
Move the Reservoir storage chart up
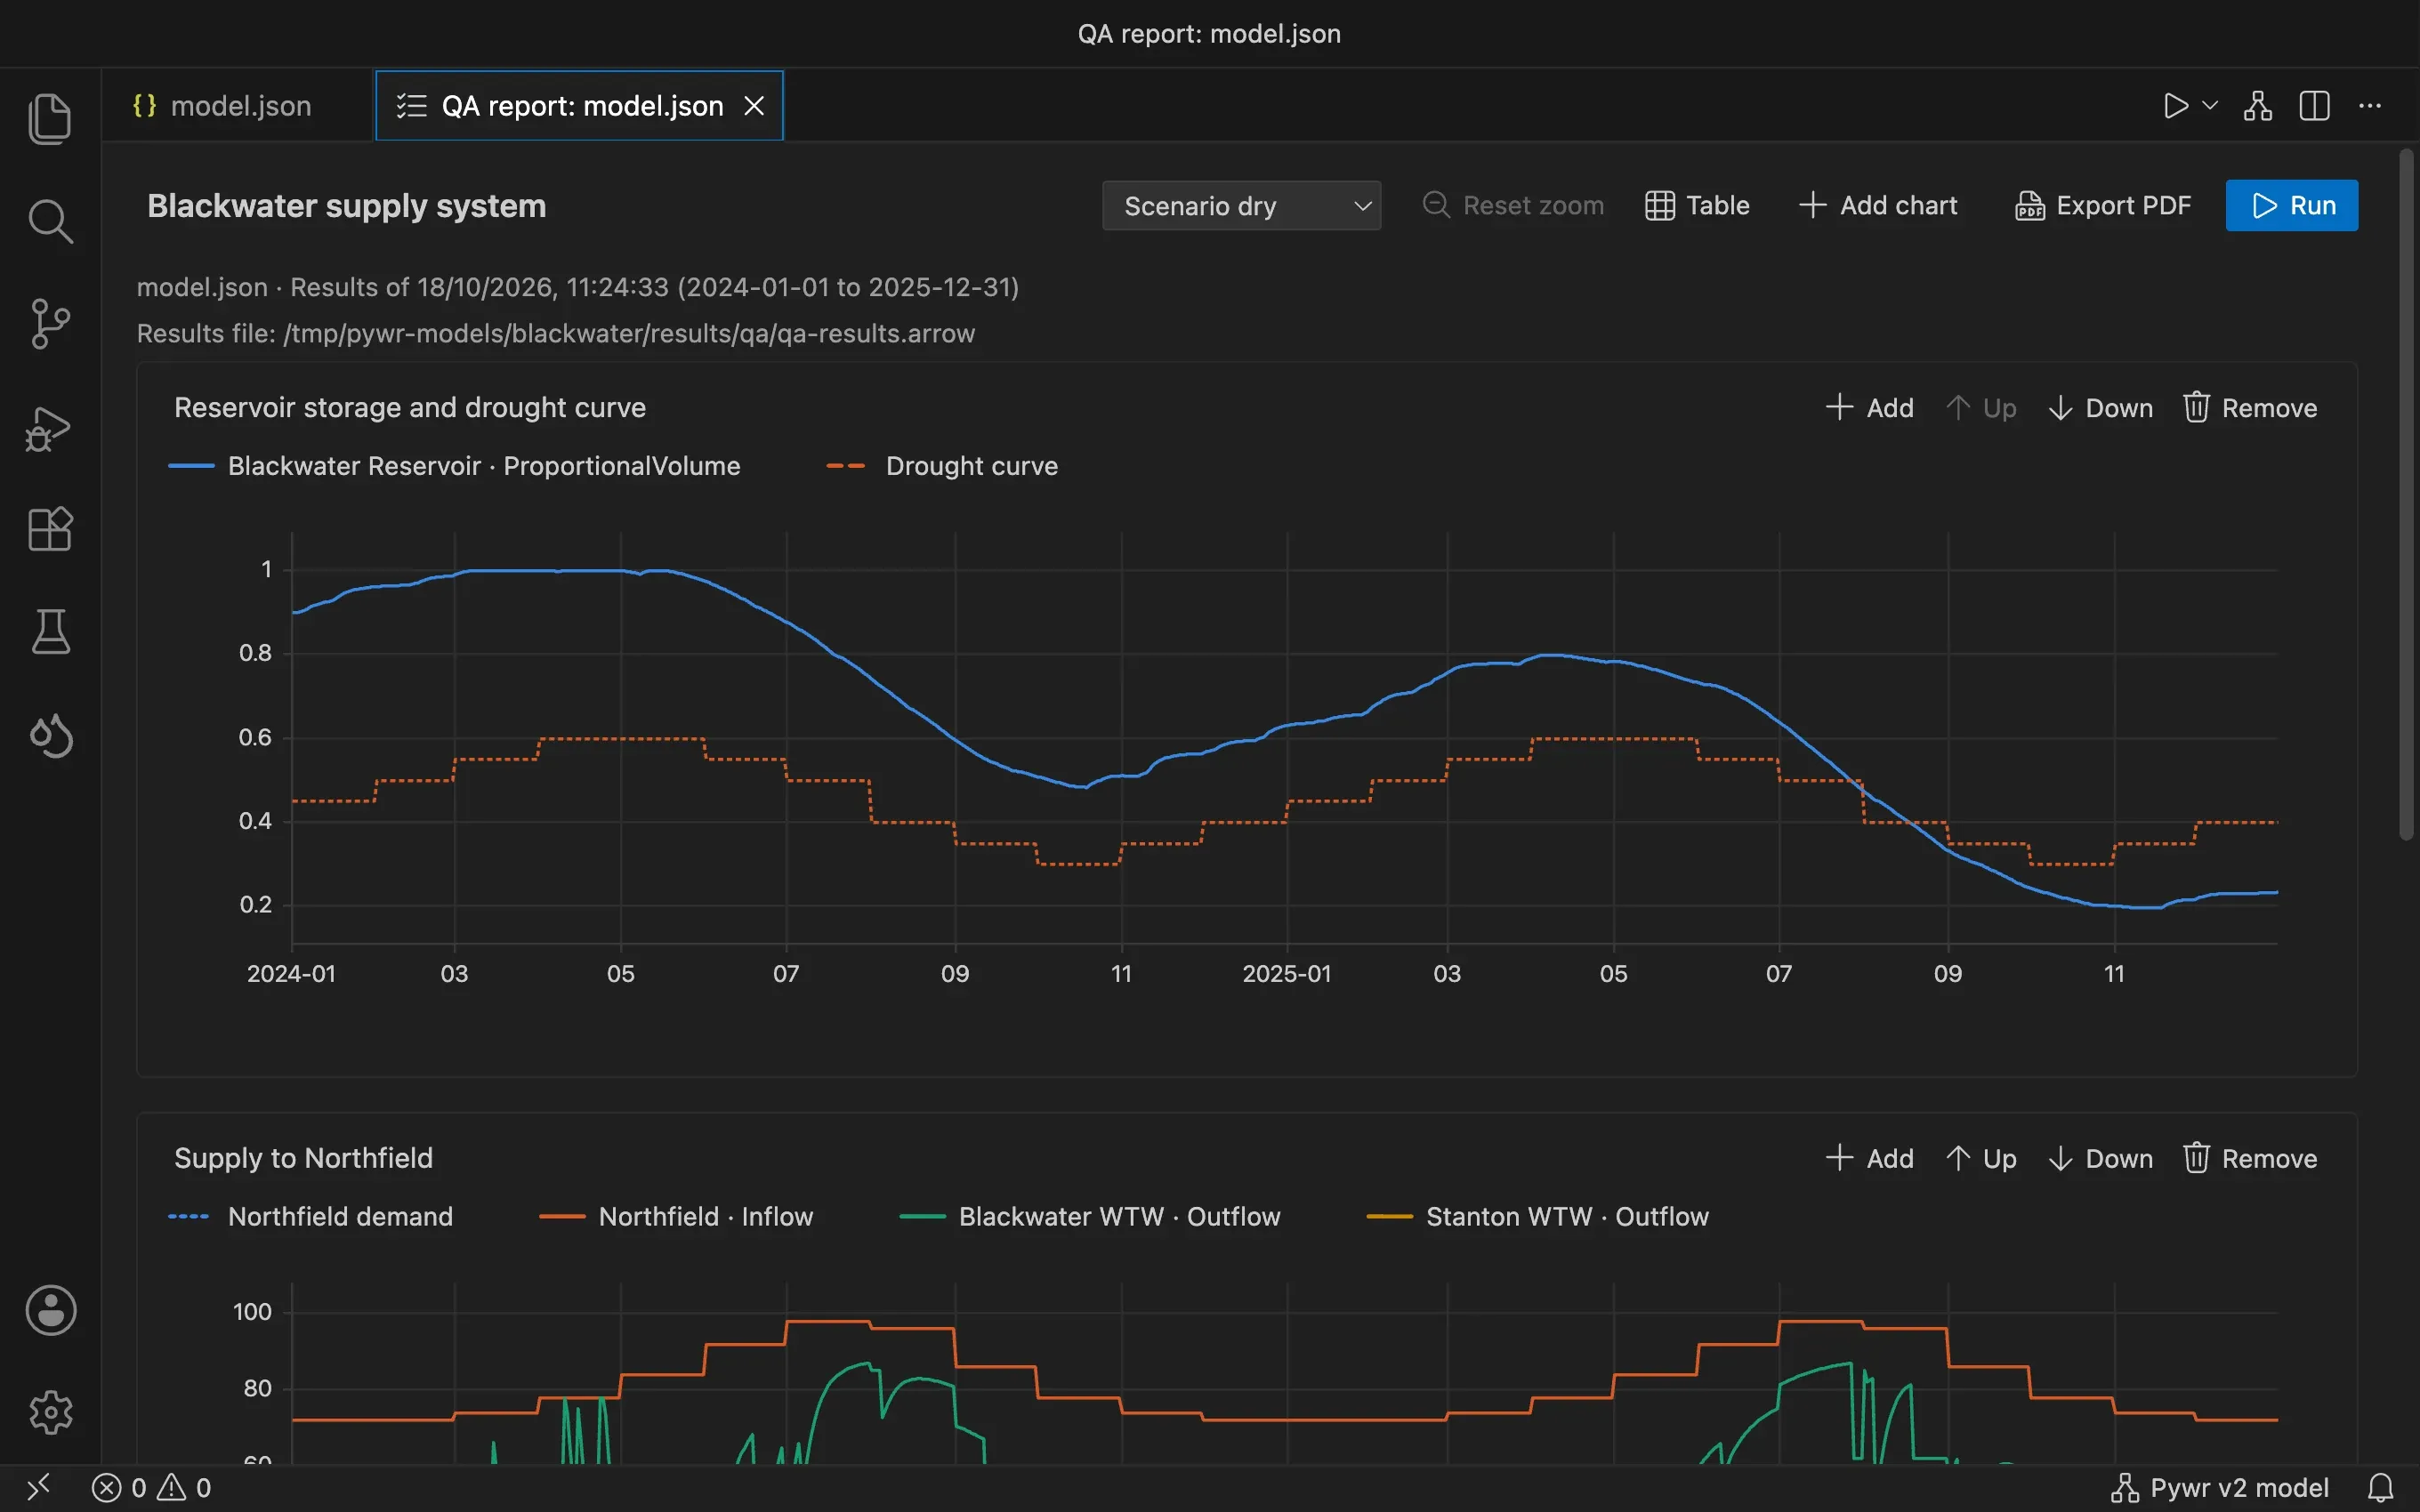(1982, 408)
